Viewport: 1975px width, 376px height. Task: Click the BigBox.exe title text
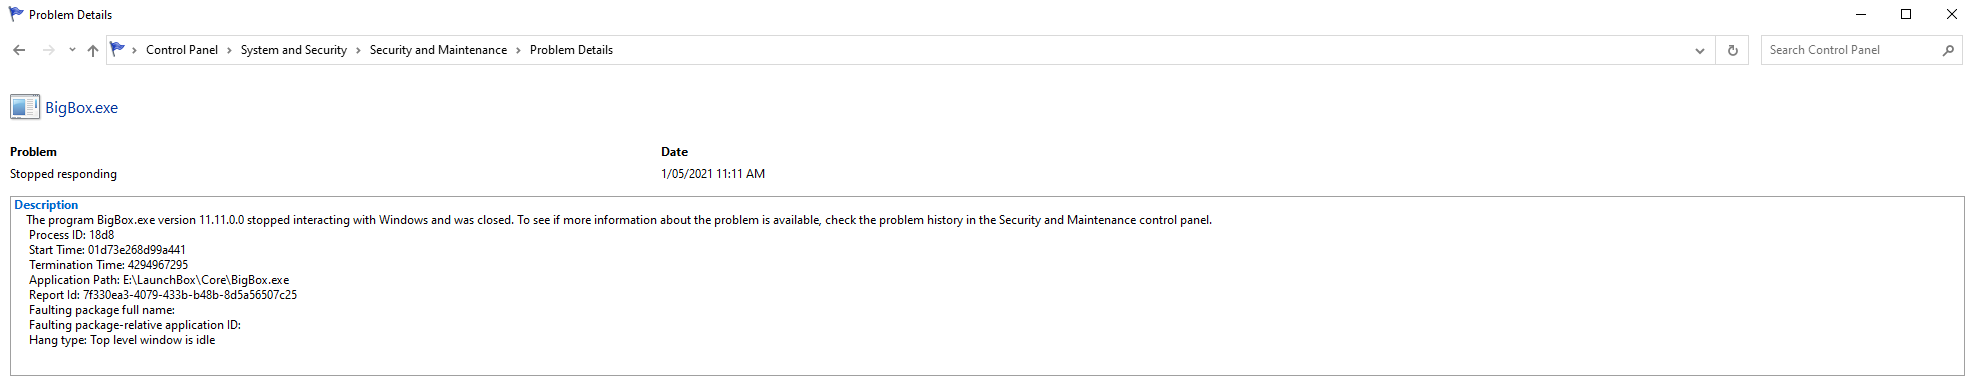81,108
